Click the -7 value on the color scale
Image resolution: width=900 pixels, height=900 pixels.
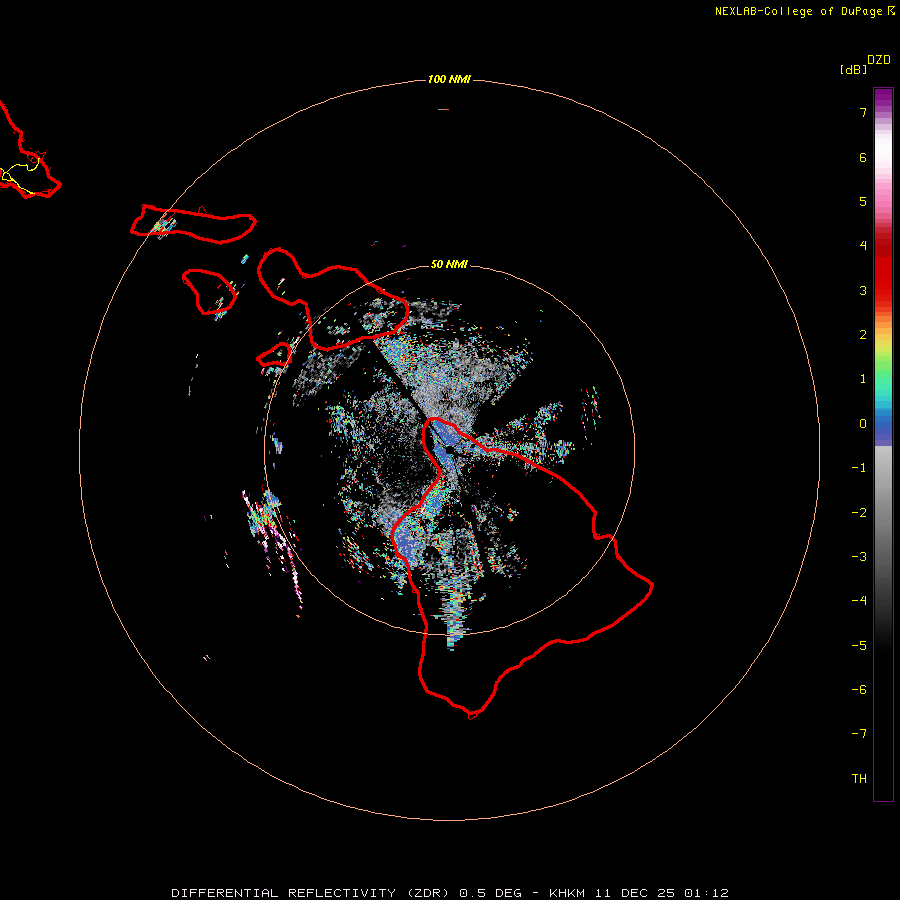point(859,734)
